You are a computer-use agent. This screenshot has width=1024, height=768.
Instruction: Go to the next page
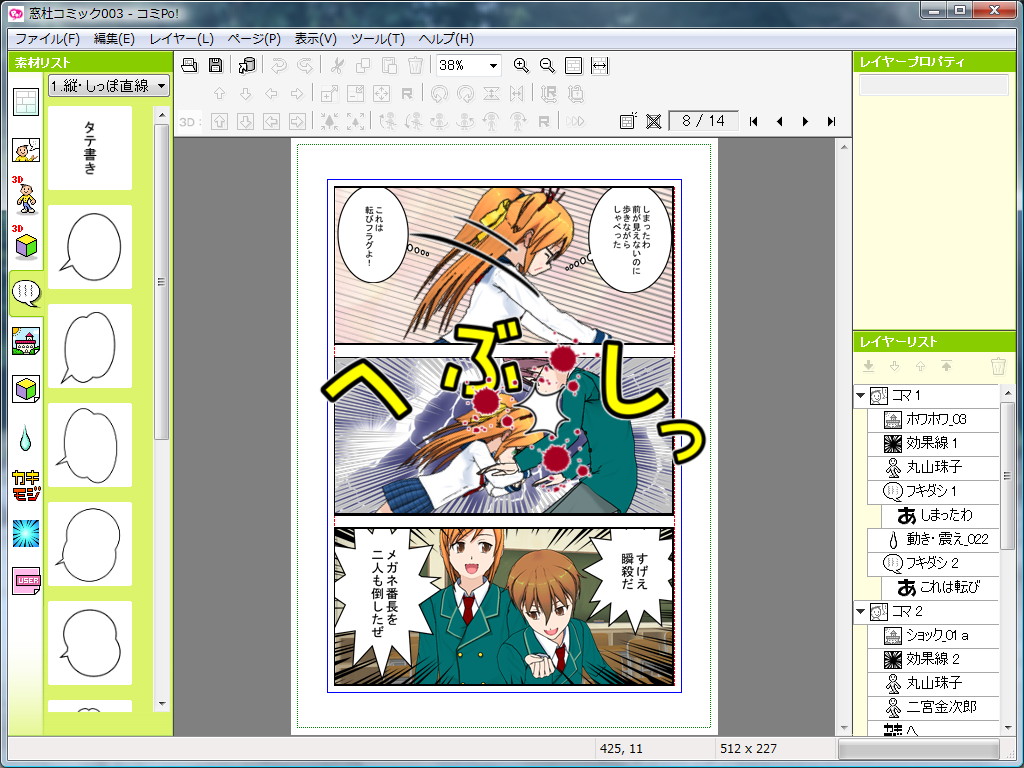[x=805, y=121]
